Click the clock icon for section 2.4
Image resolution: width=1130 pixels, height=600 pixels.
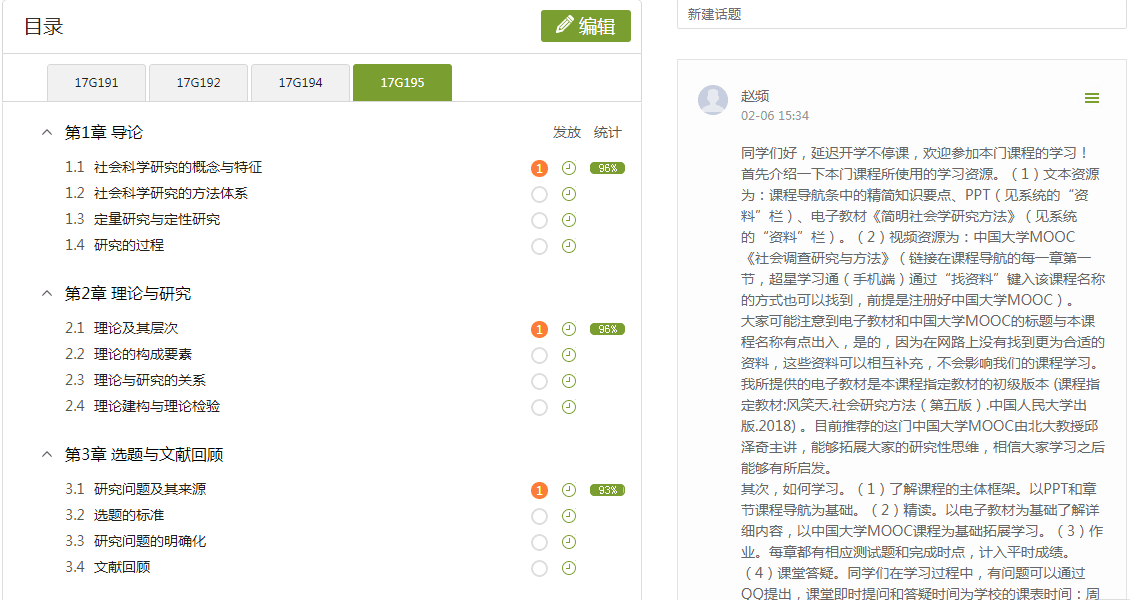click(x=569, y=407)
